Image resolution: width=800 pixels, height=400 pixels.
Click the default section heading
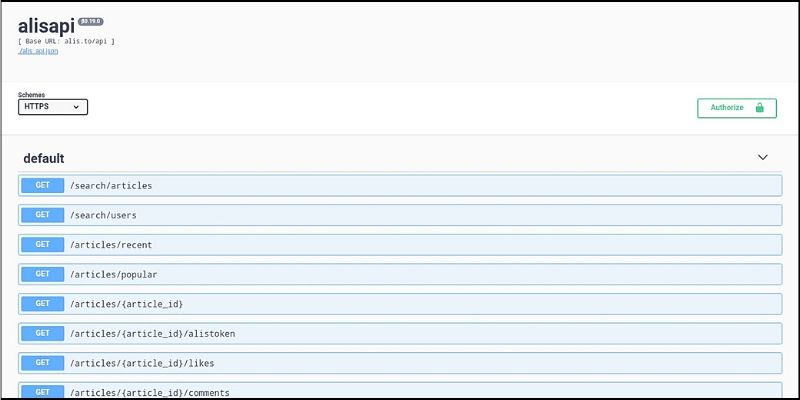click(44, 158)
